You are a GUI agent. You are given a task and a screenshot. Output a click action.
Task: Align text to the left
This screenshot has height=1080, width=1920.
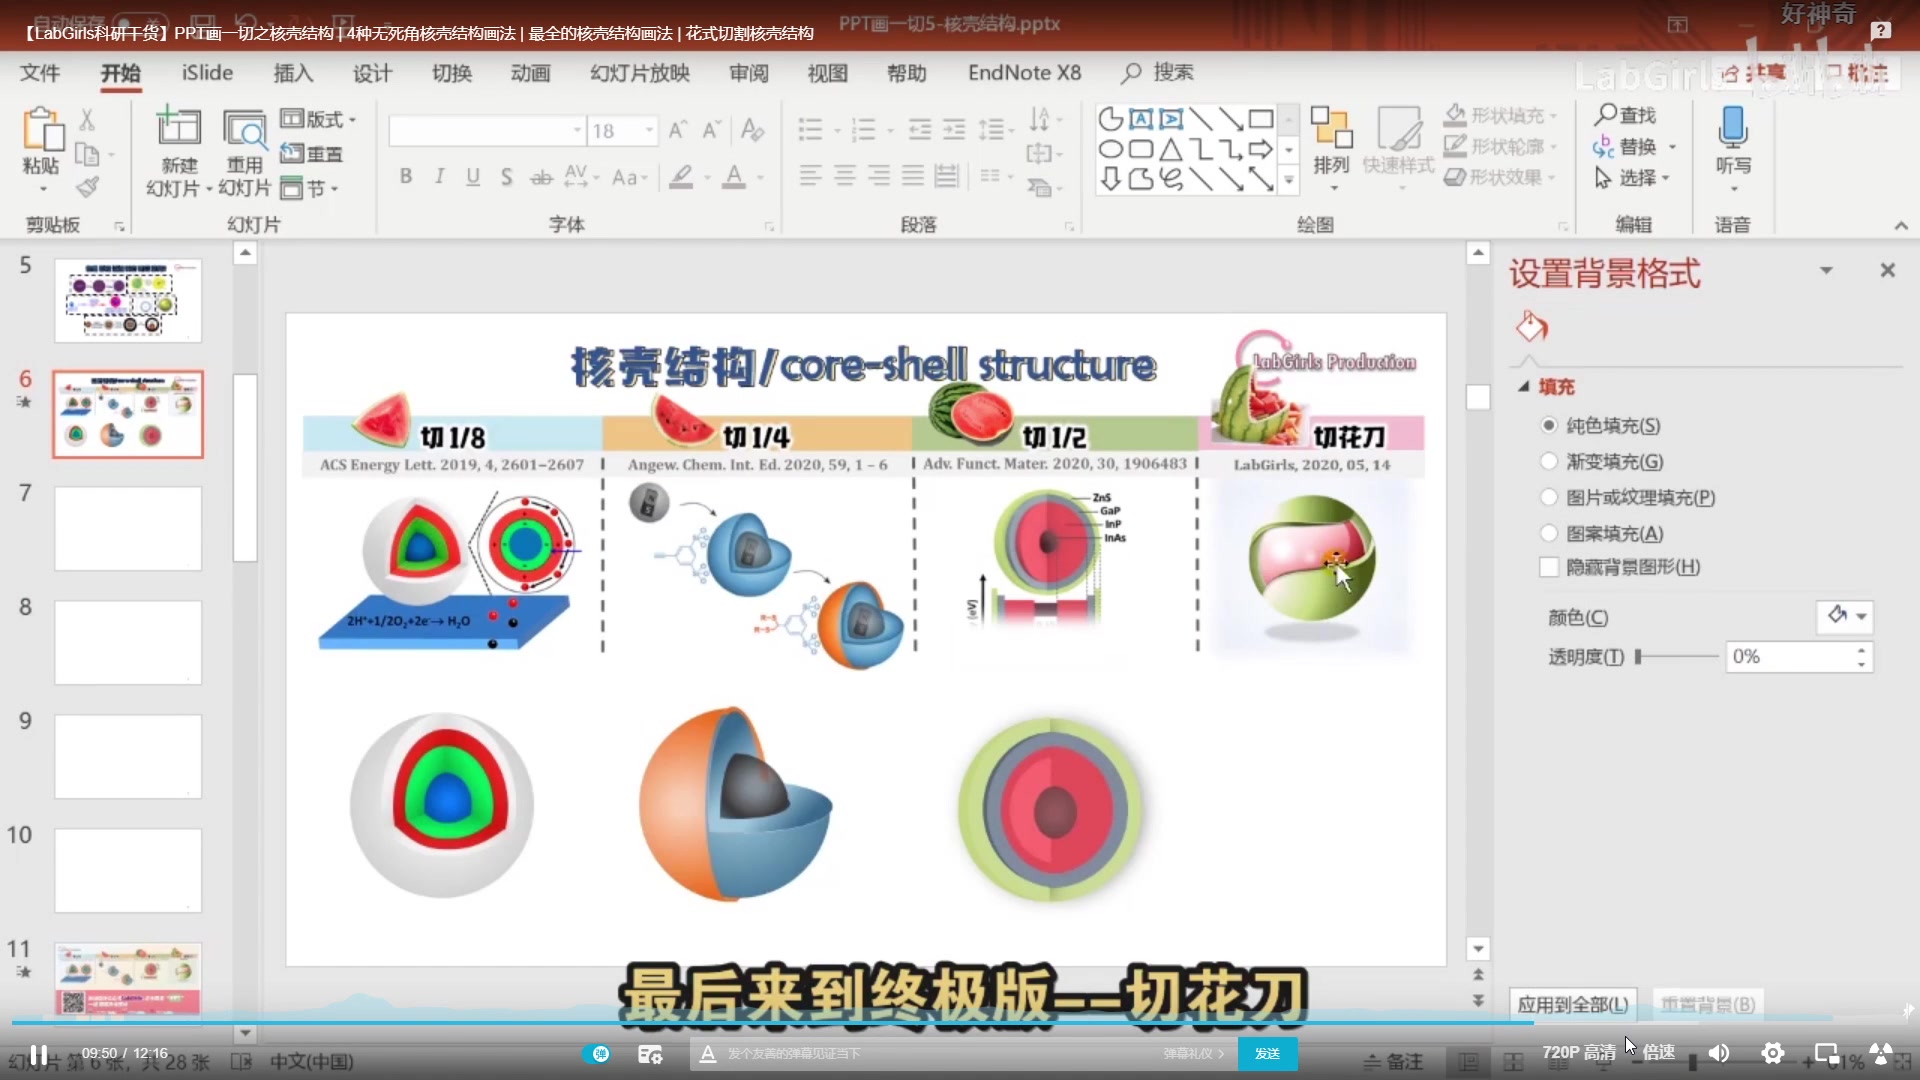(x=810, y=176)
